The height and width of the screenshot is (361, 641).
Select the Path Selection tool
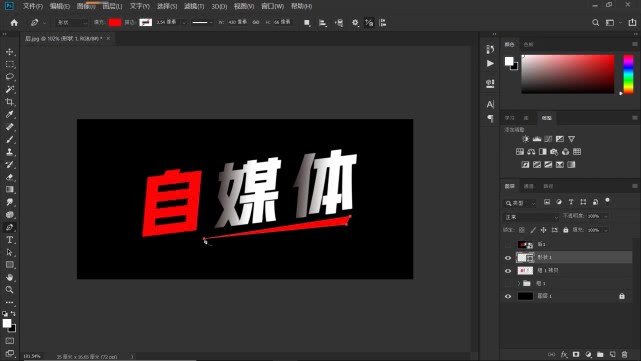point(10,252)
